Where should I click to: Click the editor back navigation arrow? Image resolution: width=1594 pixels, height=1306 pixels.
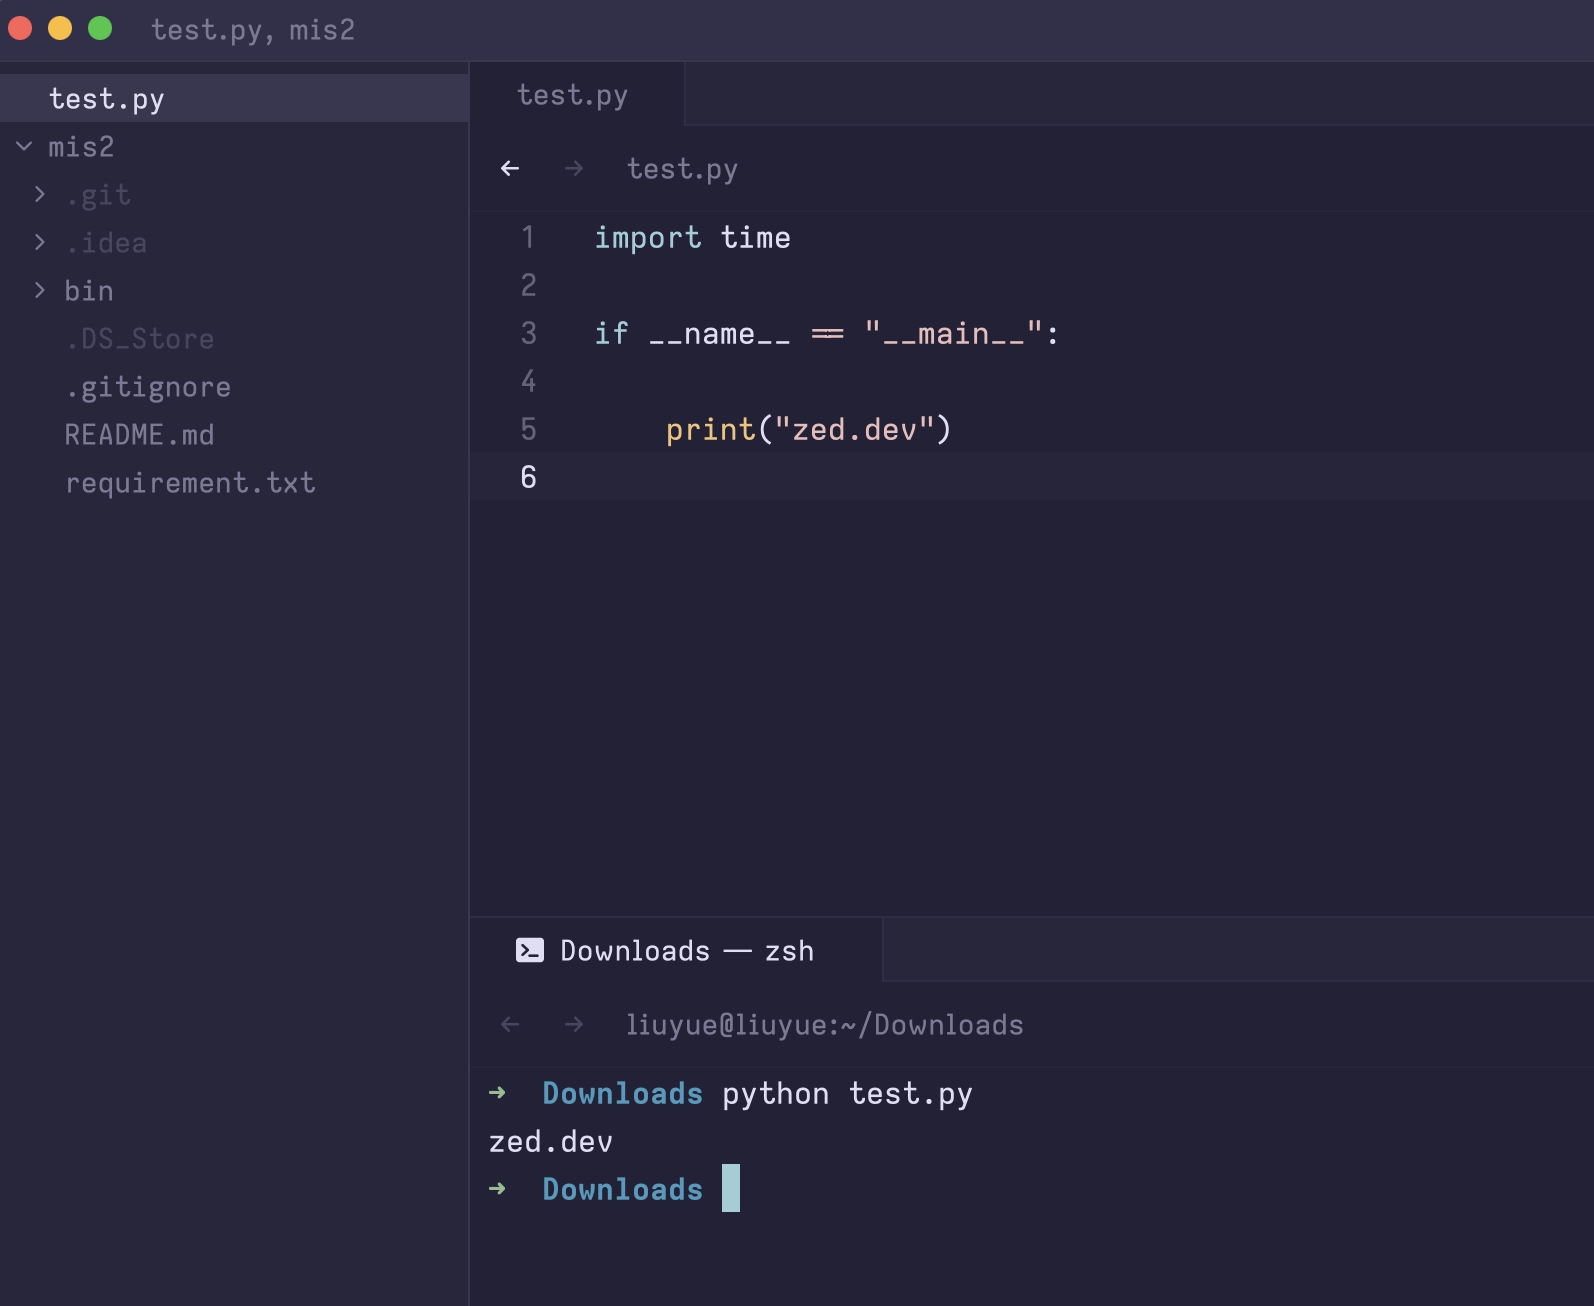pos(510,169)
